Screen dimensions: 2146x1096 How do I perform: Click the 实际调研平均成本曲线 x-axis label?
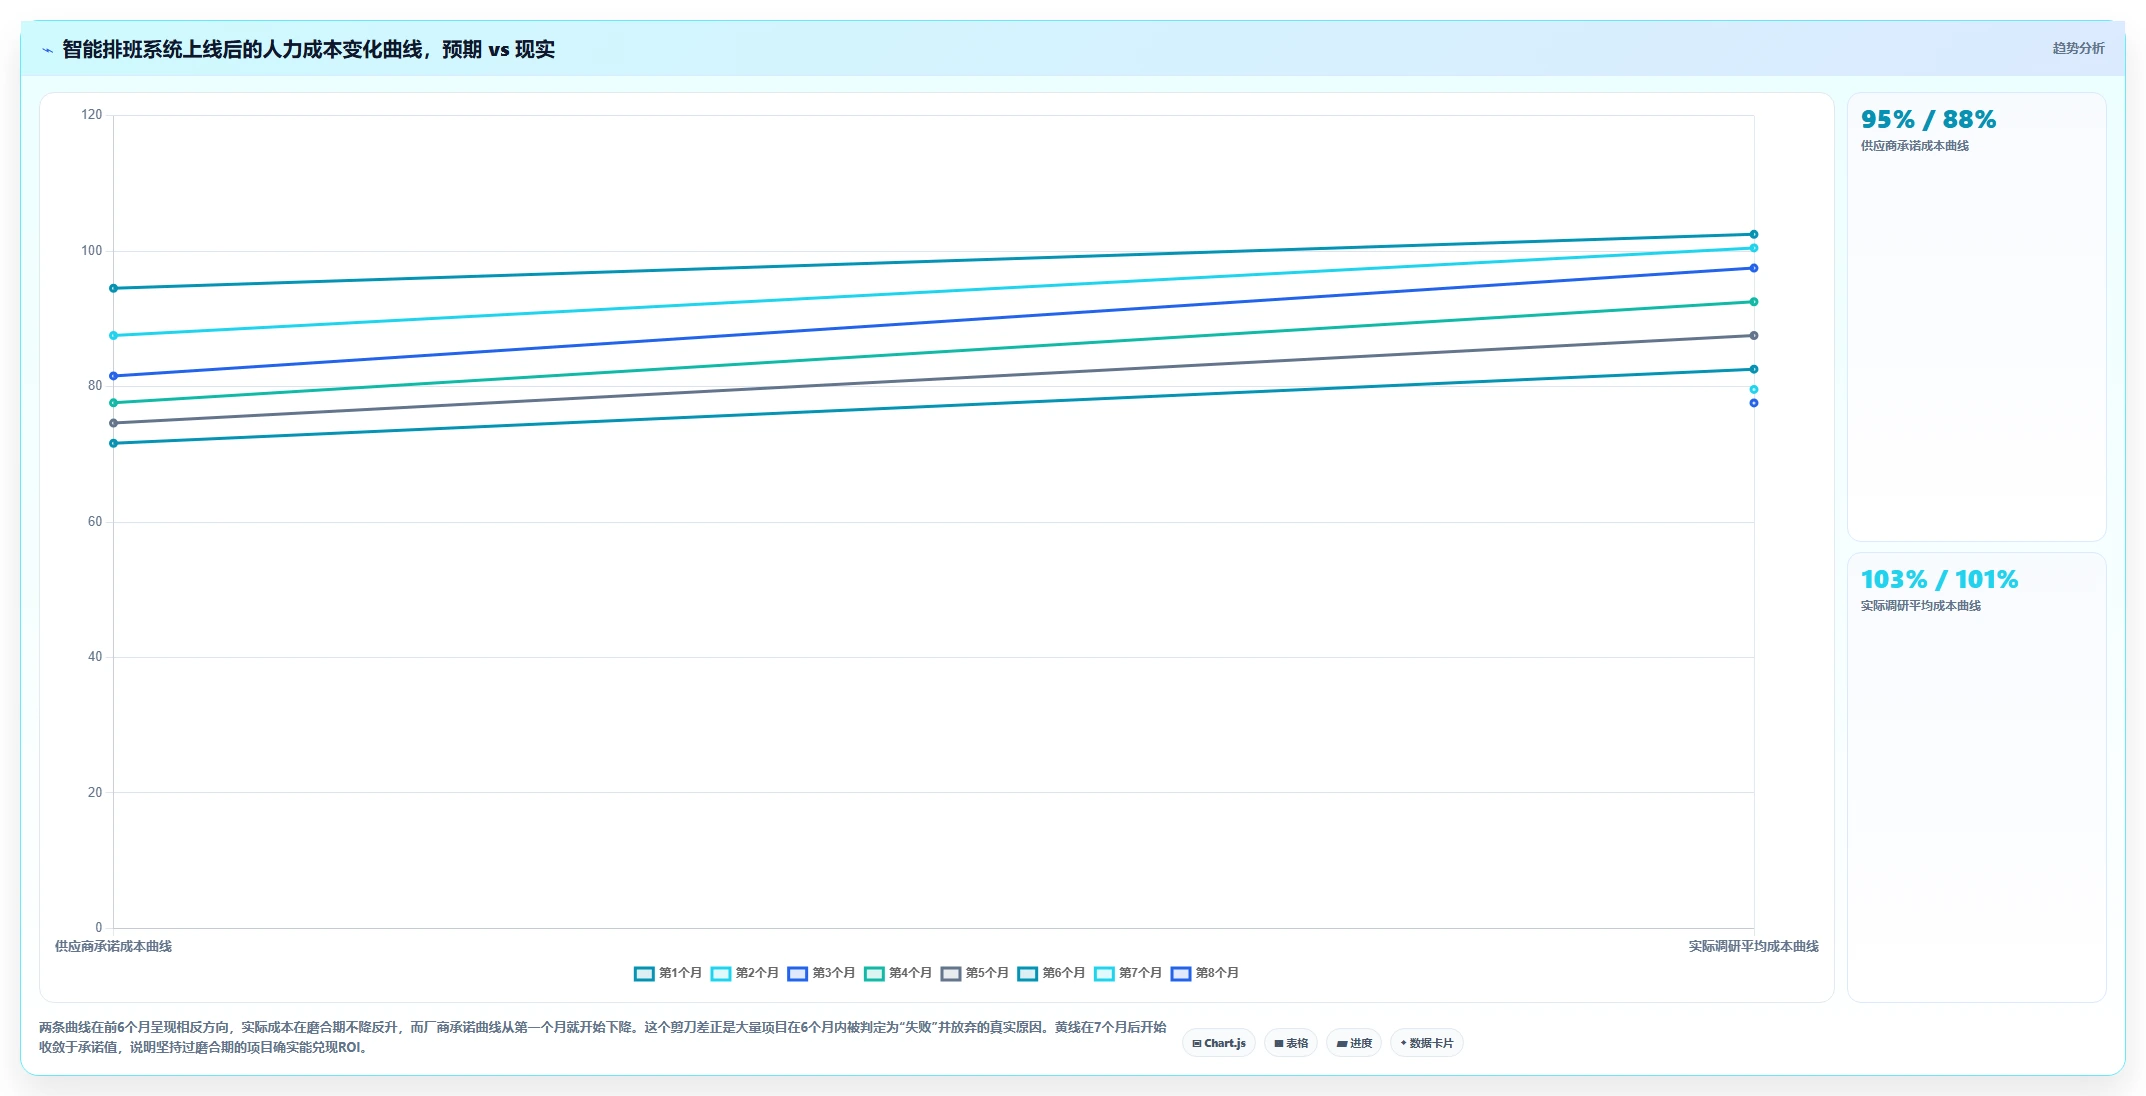[1753, 946]
